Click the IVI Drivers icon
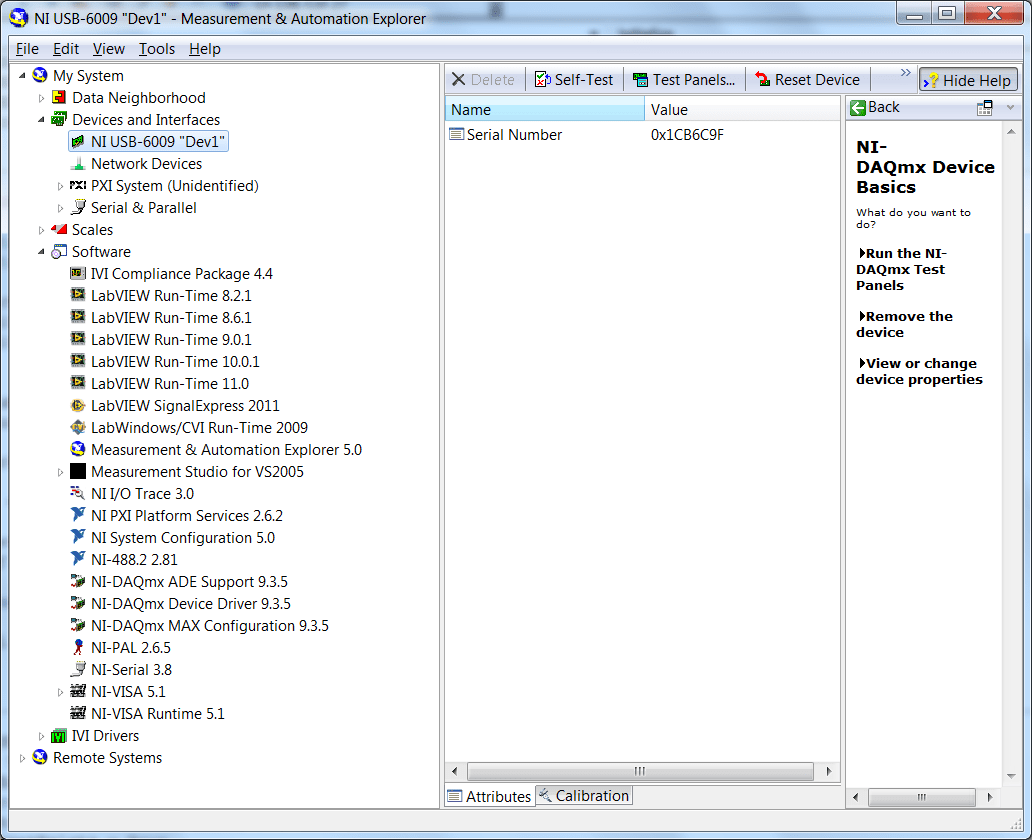Viewport: 1032px width, 840px height. (59, 736)
